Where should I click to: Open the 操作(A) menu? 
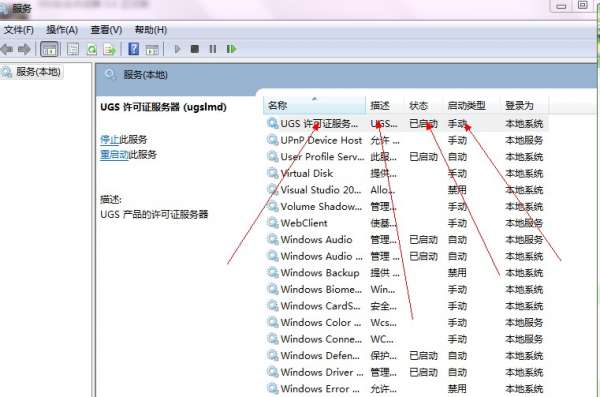pyautogui.click(x=62, y=30)
